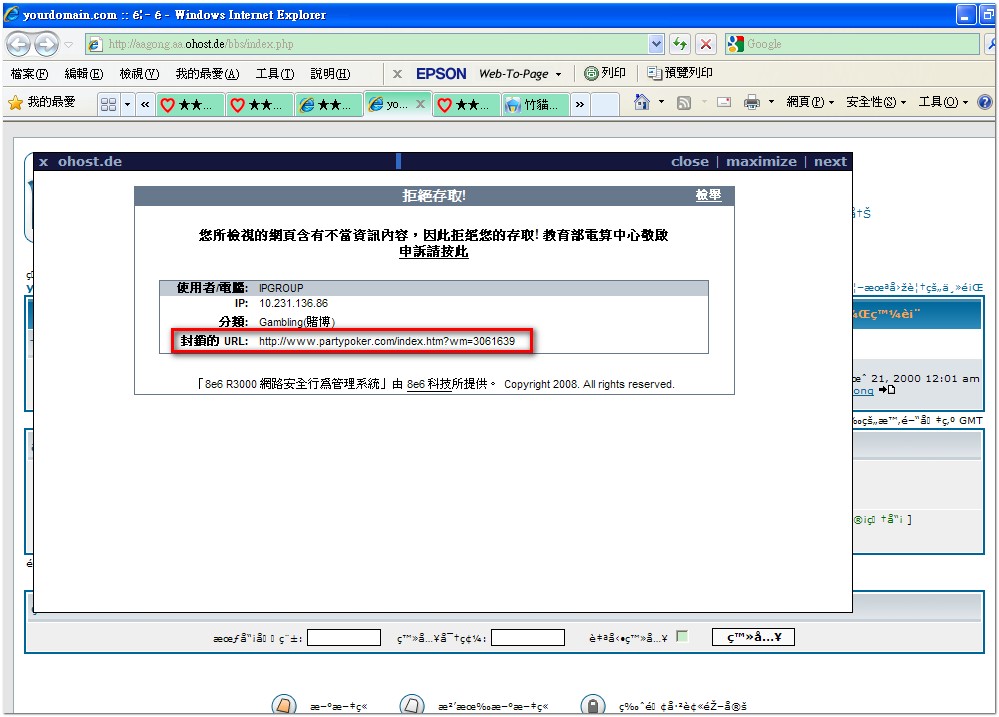Toggle the checkbox in the login form
The height and width of the screenshot is (717, 999).
[x=682, y=636]
